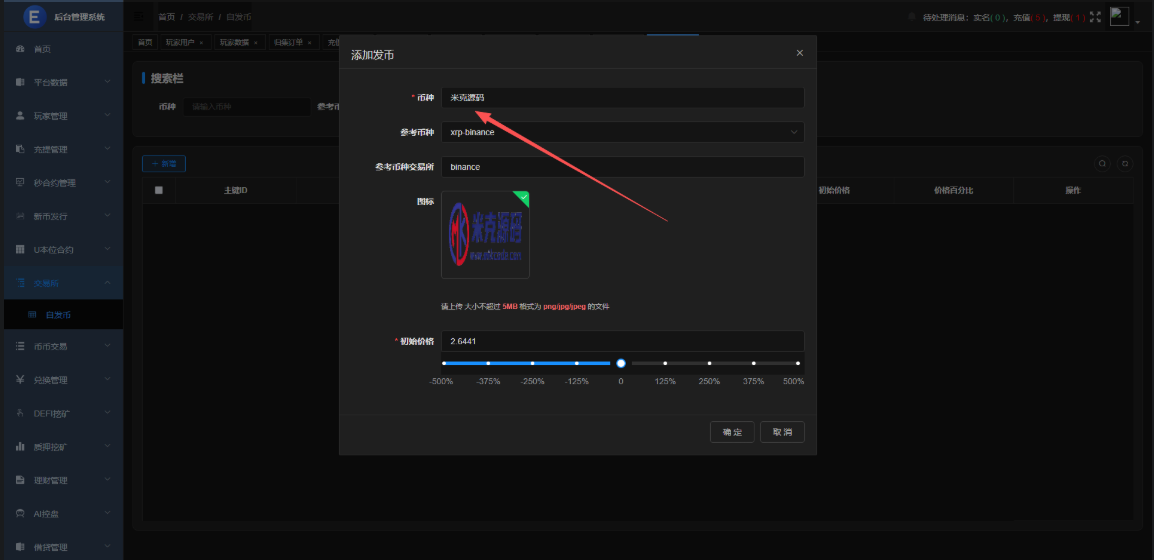Expand the 平台数据 sidebar menu
This screenshot has height=560, width=1154.
(x=61, y=82)
